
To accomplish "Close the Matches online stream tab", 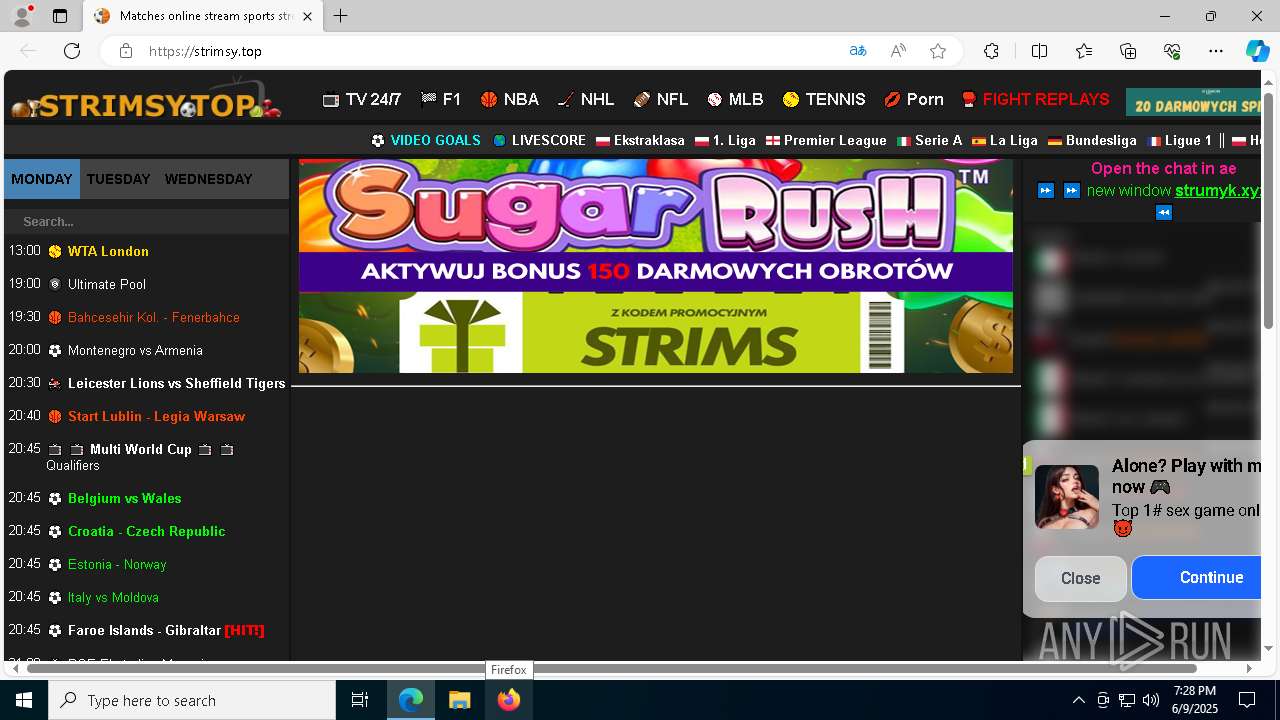I will (x=307, y=16).
